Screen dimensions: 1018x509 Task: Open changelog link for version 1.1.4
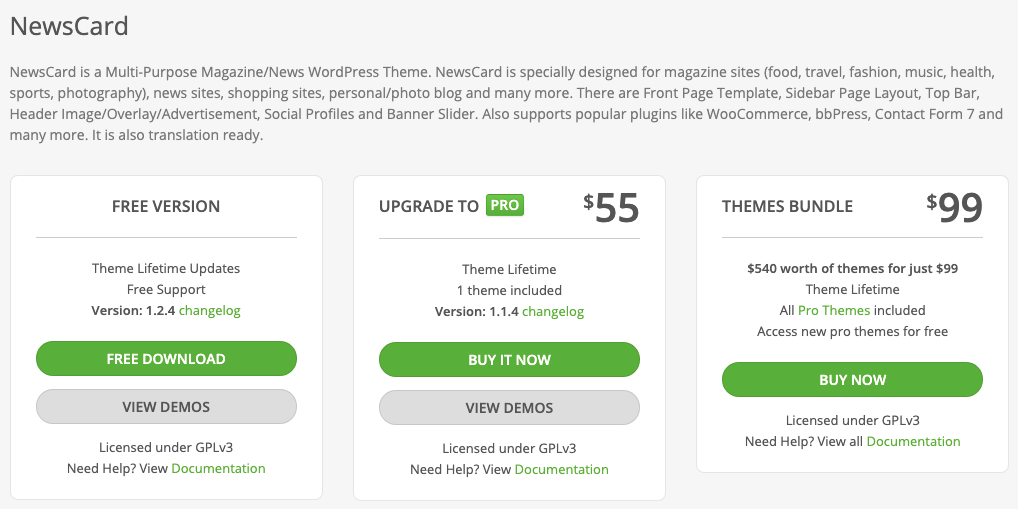553,311
